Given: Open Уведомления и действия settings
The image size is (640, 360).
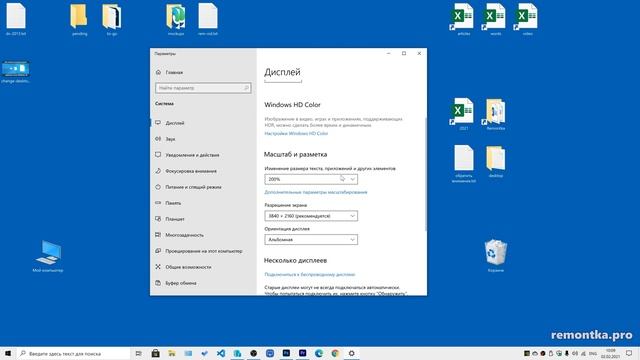Looking at the screenshot, I should click(192, 155).
